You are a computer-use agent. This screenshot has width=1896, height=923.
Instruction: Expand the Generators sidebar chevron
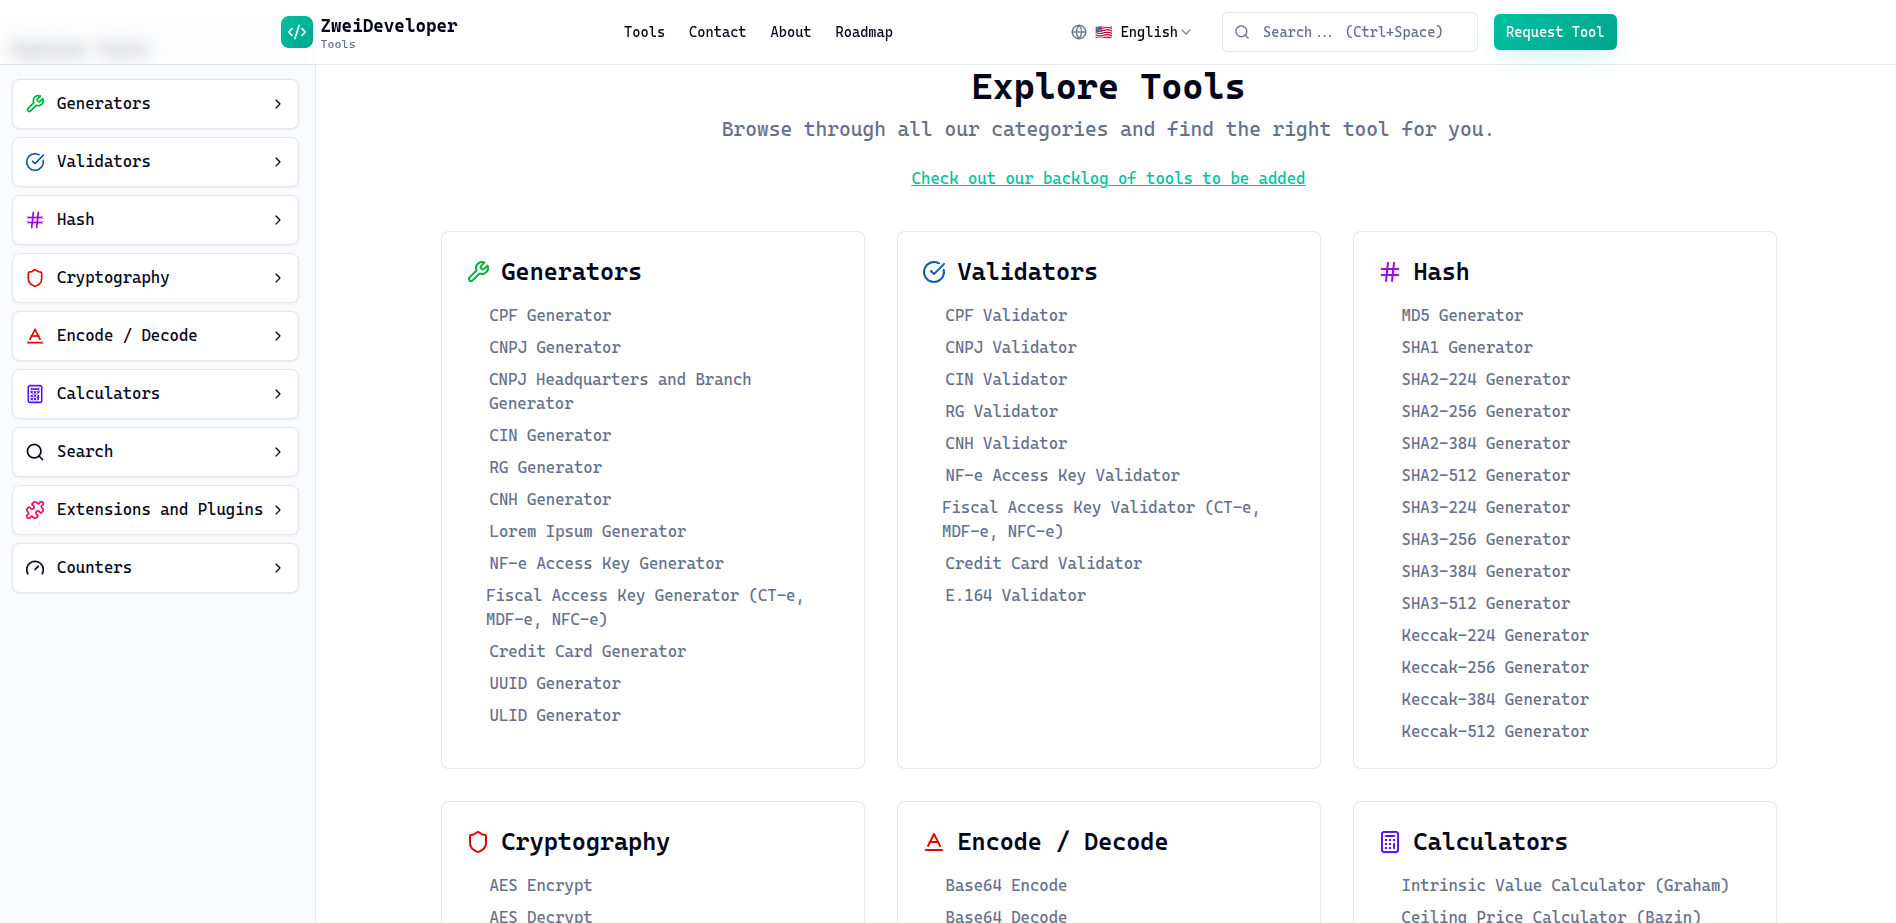point(277,103)
